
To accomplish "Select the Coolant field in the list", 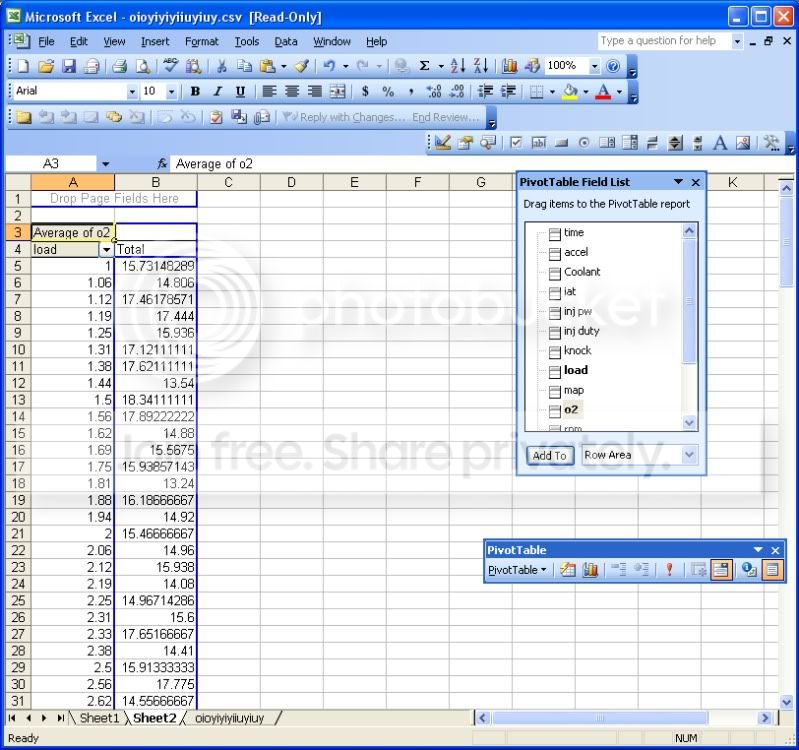I will click(581, 272).
